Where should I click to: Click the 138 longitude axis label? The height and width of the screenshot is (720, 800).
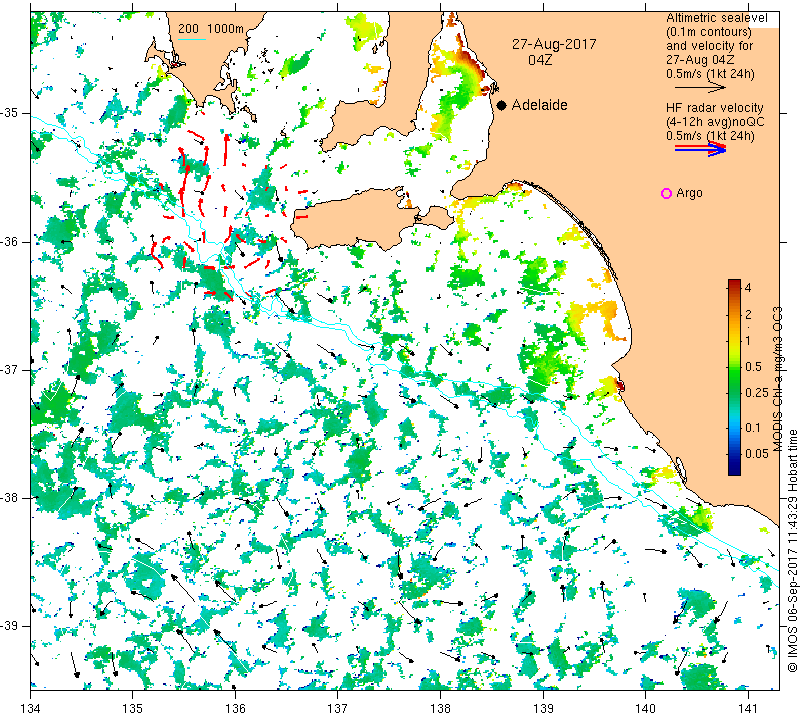tap(440, 709)
